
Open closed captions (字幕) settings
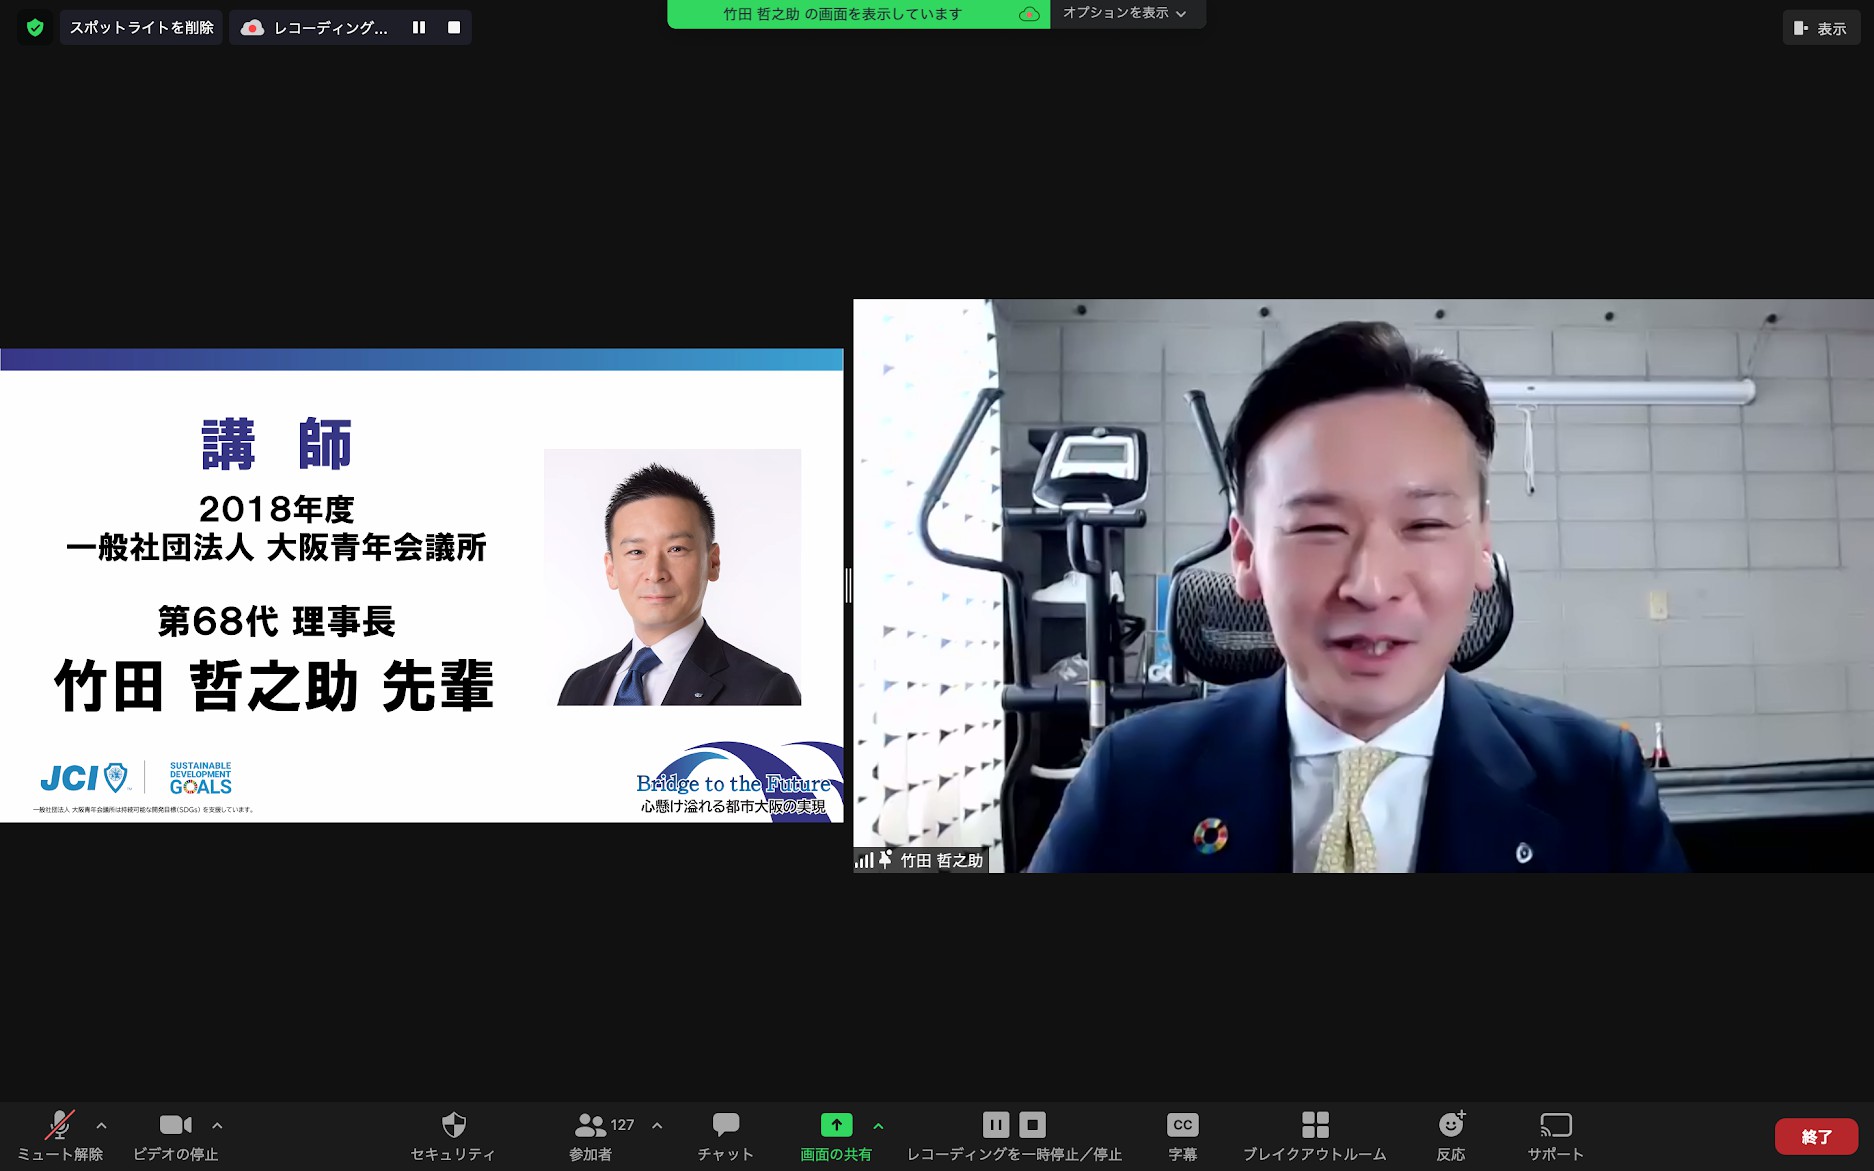[x=1182, y=1135]
